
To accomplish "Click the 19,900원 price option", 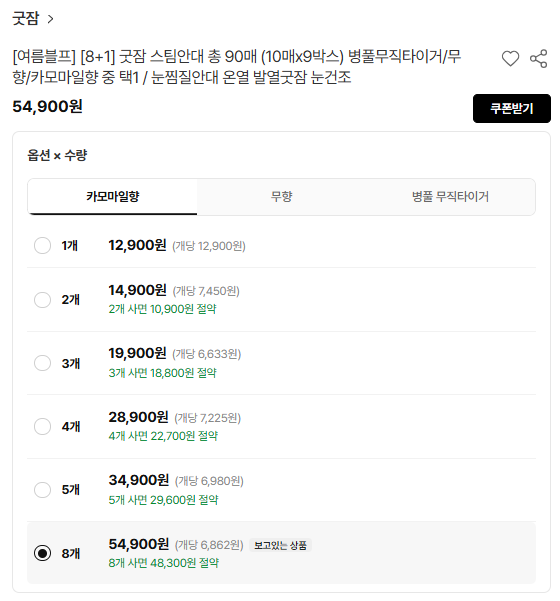I will pos(281,363).
